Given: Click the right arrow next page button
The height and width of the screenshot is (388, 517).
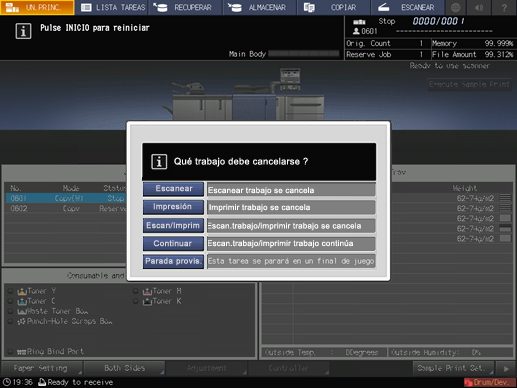Looking at the screenshot, I should tap(506, 368).
